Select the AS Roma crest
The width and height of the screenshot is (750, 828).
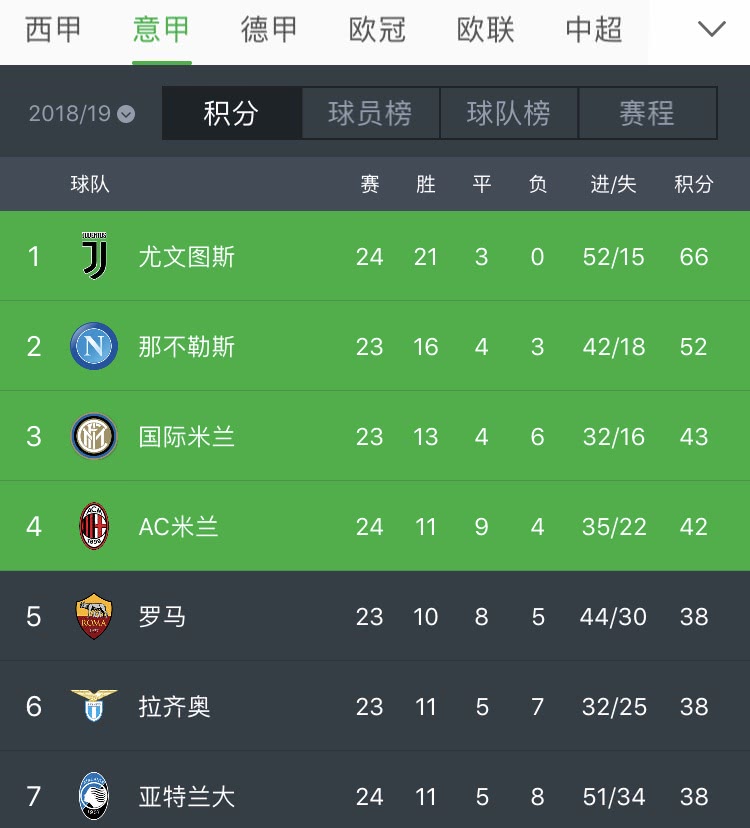[x=94, y=616]
